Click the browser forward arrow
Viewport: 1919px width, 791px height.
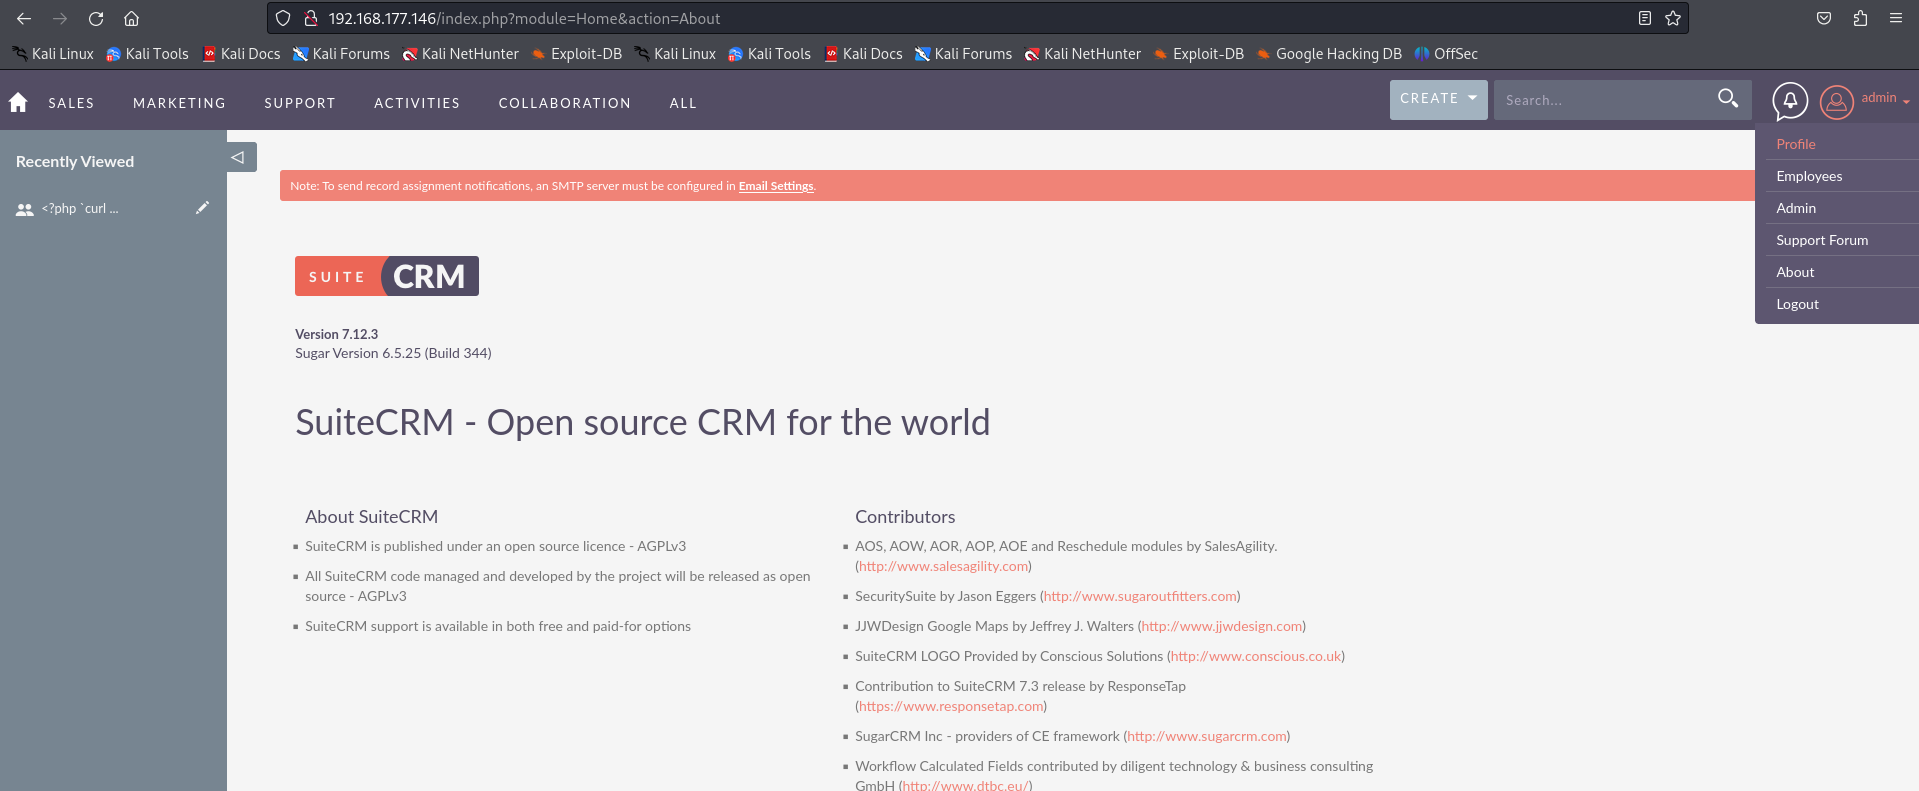[x=60, y=18]
